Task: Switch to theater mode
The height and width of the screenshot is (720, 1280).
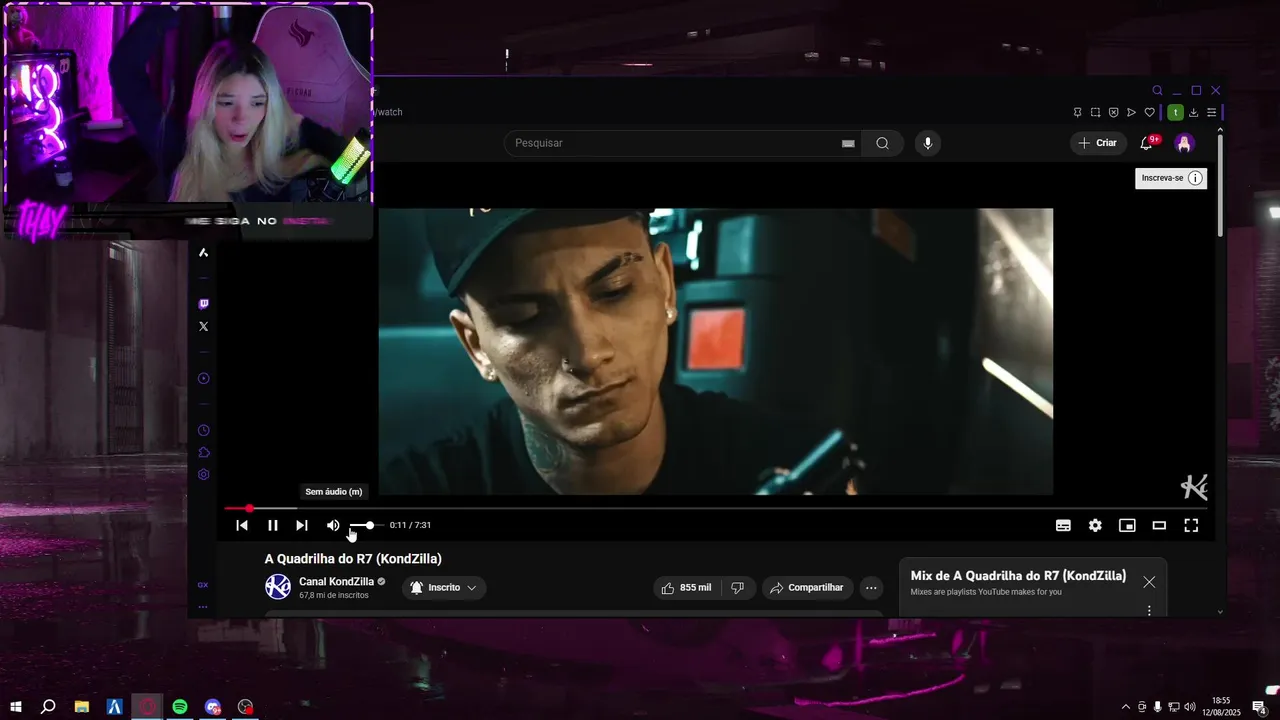Action: tap(1159, 525)
